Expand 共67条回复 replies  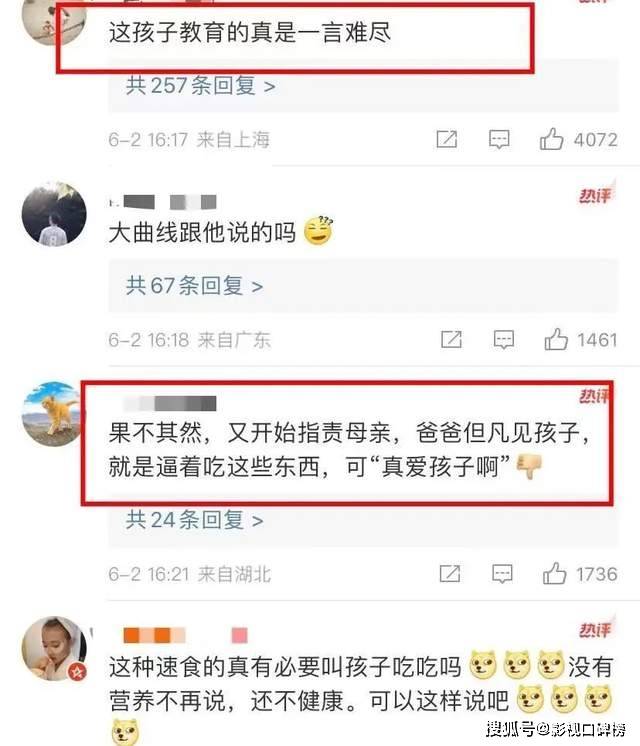194,286
